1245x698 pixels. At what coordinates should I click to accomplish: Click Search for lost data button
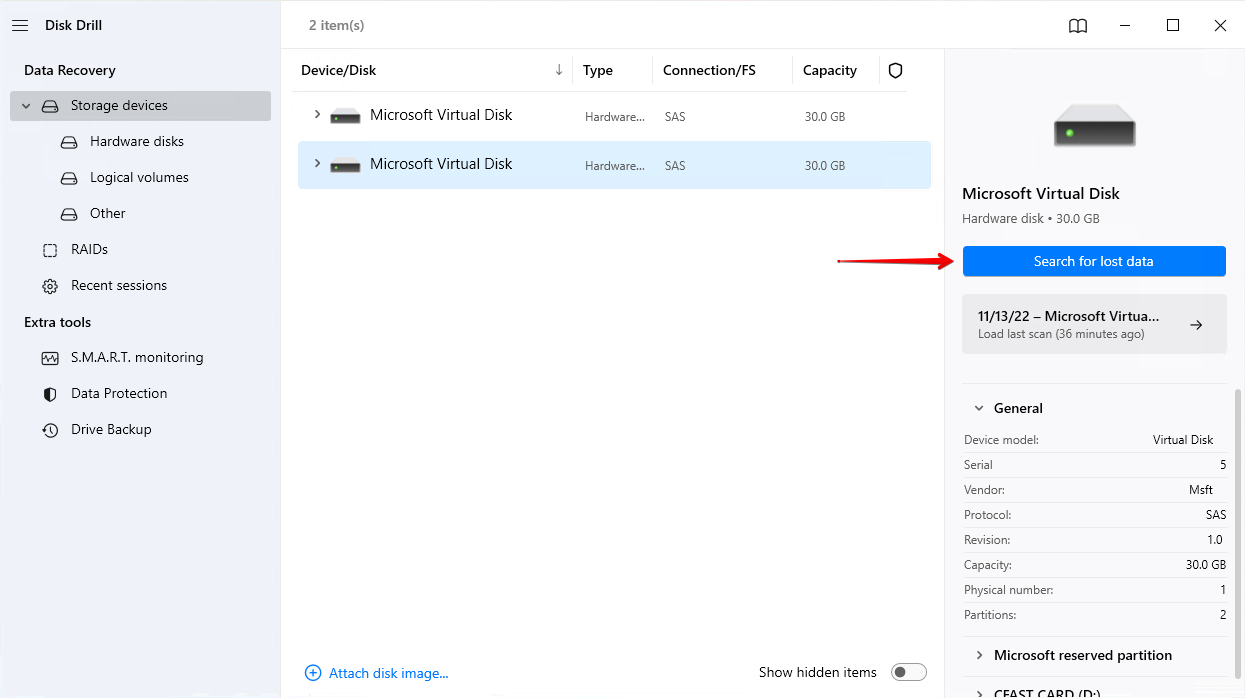click(1093, 261)
